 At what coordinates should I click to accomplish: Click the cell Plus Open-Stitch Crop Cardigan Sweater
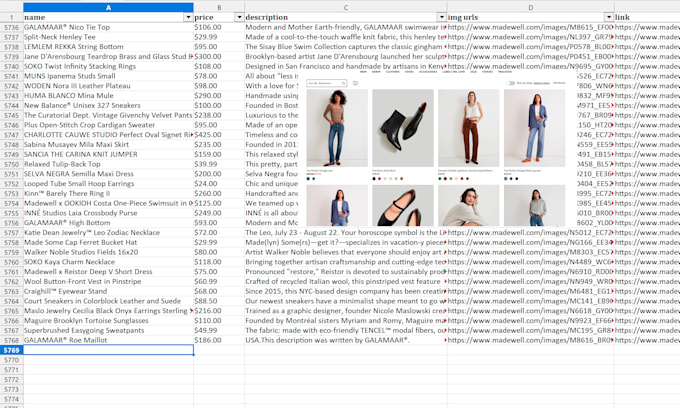108,125
